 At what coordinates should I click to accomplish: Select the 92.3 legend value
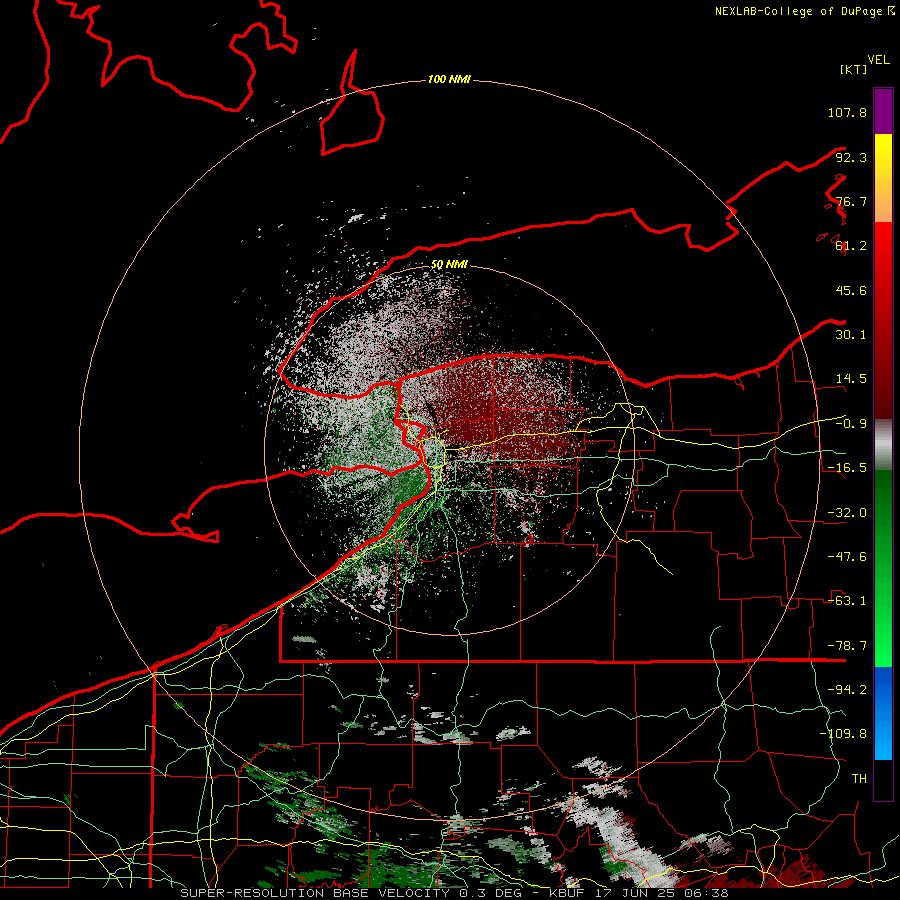click(851, 157)
